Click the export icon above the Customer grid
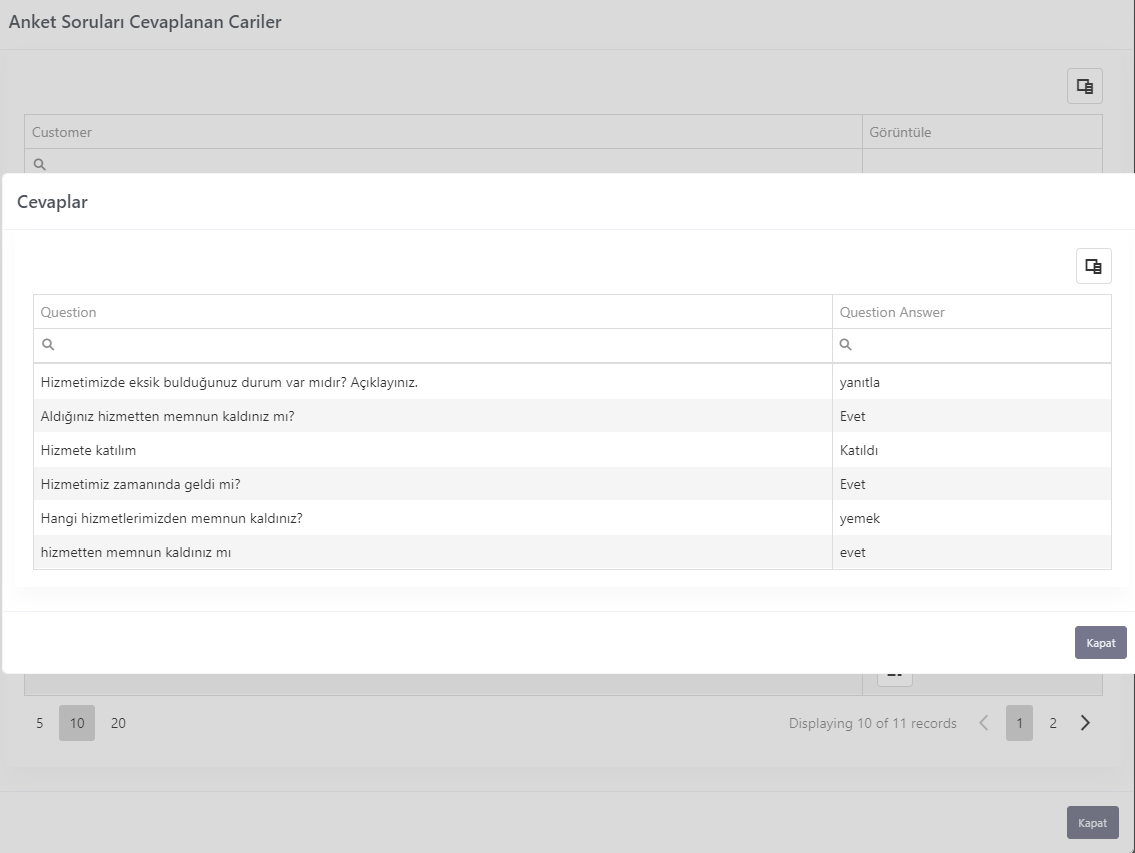 (x=1084, y=86)
